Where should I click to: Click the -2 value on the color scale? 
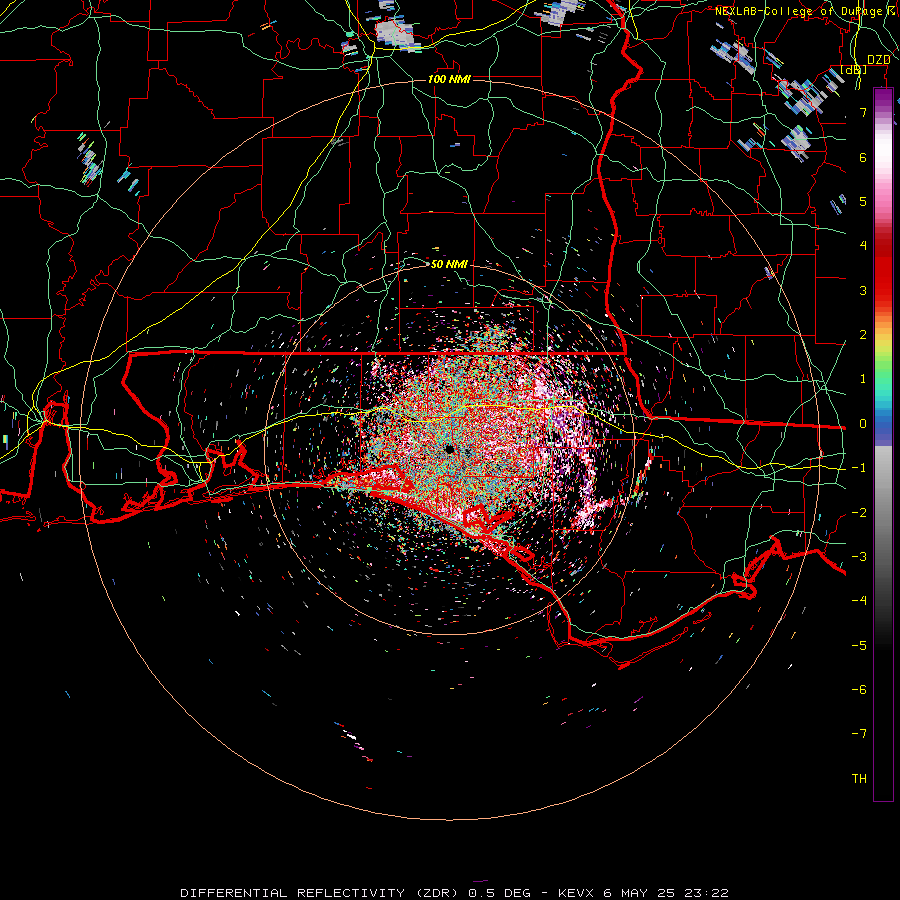859,513
